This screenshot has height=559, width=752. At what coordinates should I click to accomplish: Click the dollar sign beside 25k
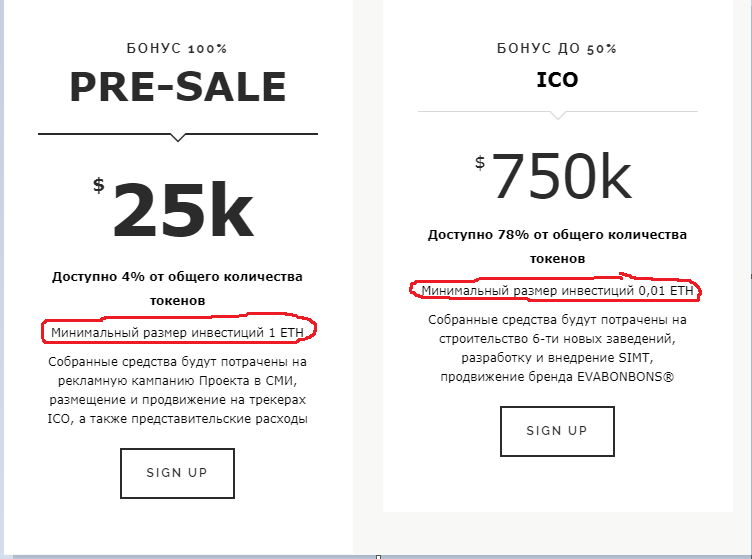99,185
